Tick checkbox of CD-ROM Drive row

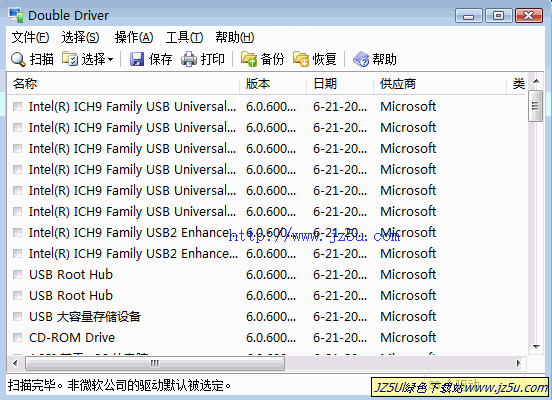pos(17,337)
